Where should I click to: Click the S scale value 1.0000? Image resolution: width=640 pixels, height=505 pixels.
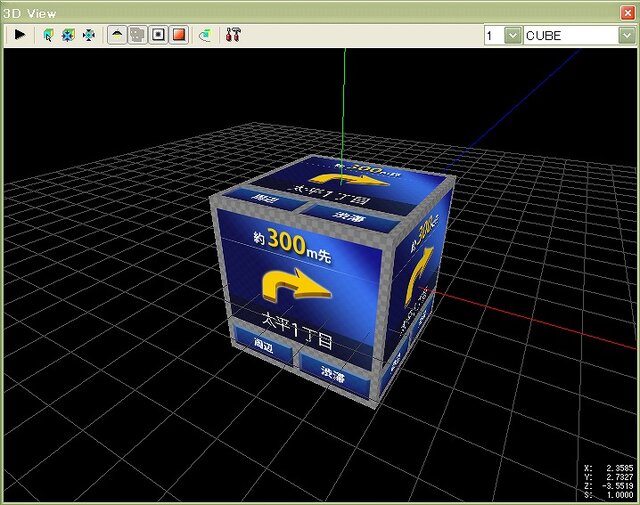(x=619, y=495)
